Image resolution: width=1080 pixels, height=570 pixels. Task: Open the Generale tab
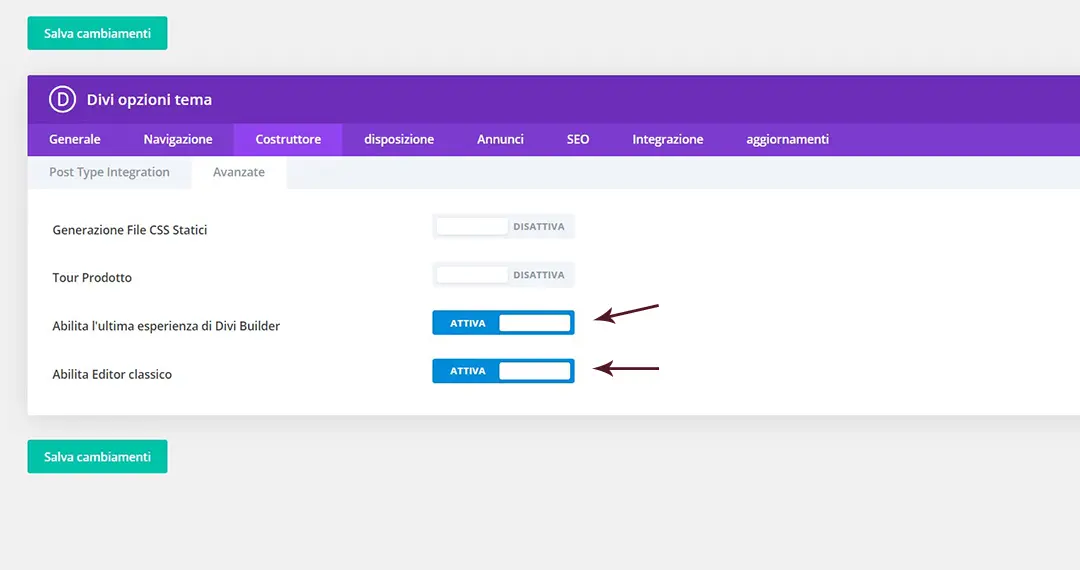(74, 139)
